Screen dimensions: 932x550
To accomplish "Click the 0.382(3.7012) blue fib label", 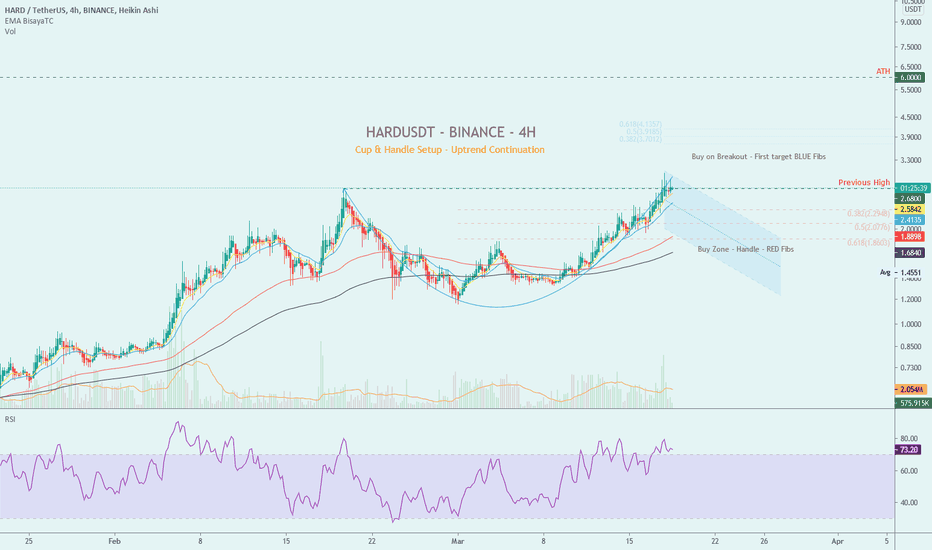I will (x=640, y=139).
